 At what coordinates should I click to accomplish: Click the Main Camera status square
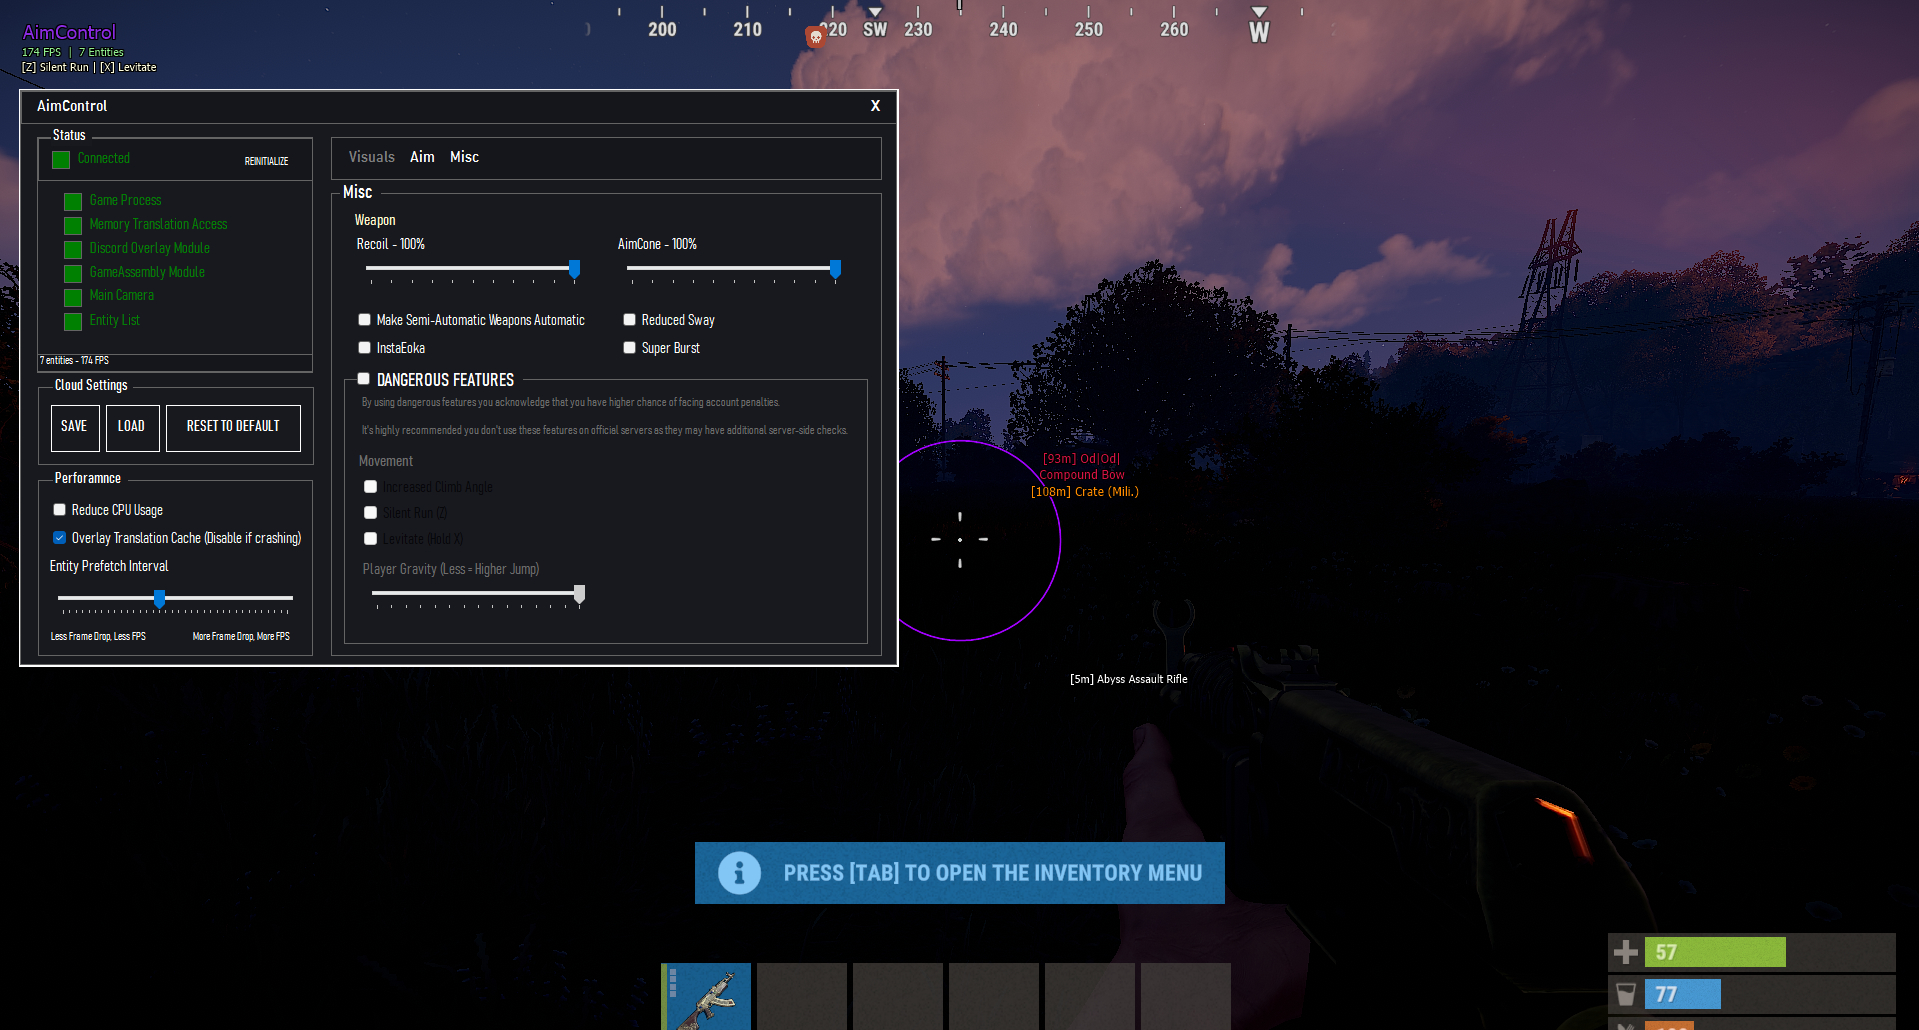[x=73, y=298]
